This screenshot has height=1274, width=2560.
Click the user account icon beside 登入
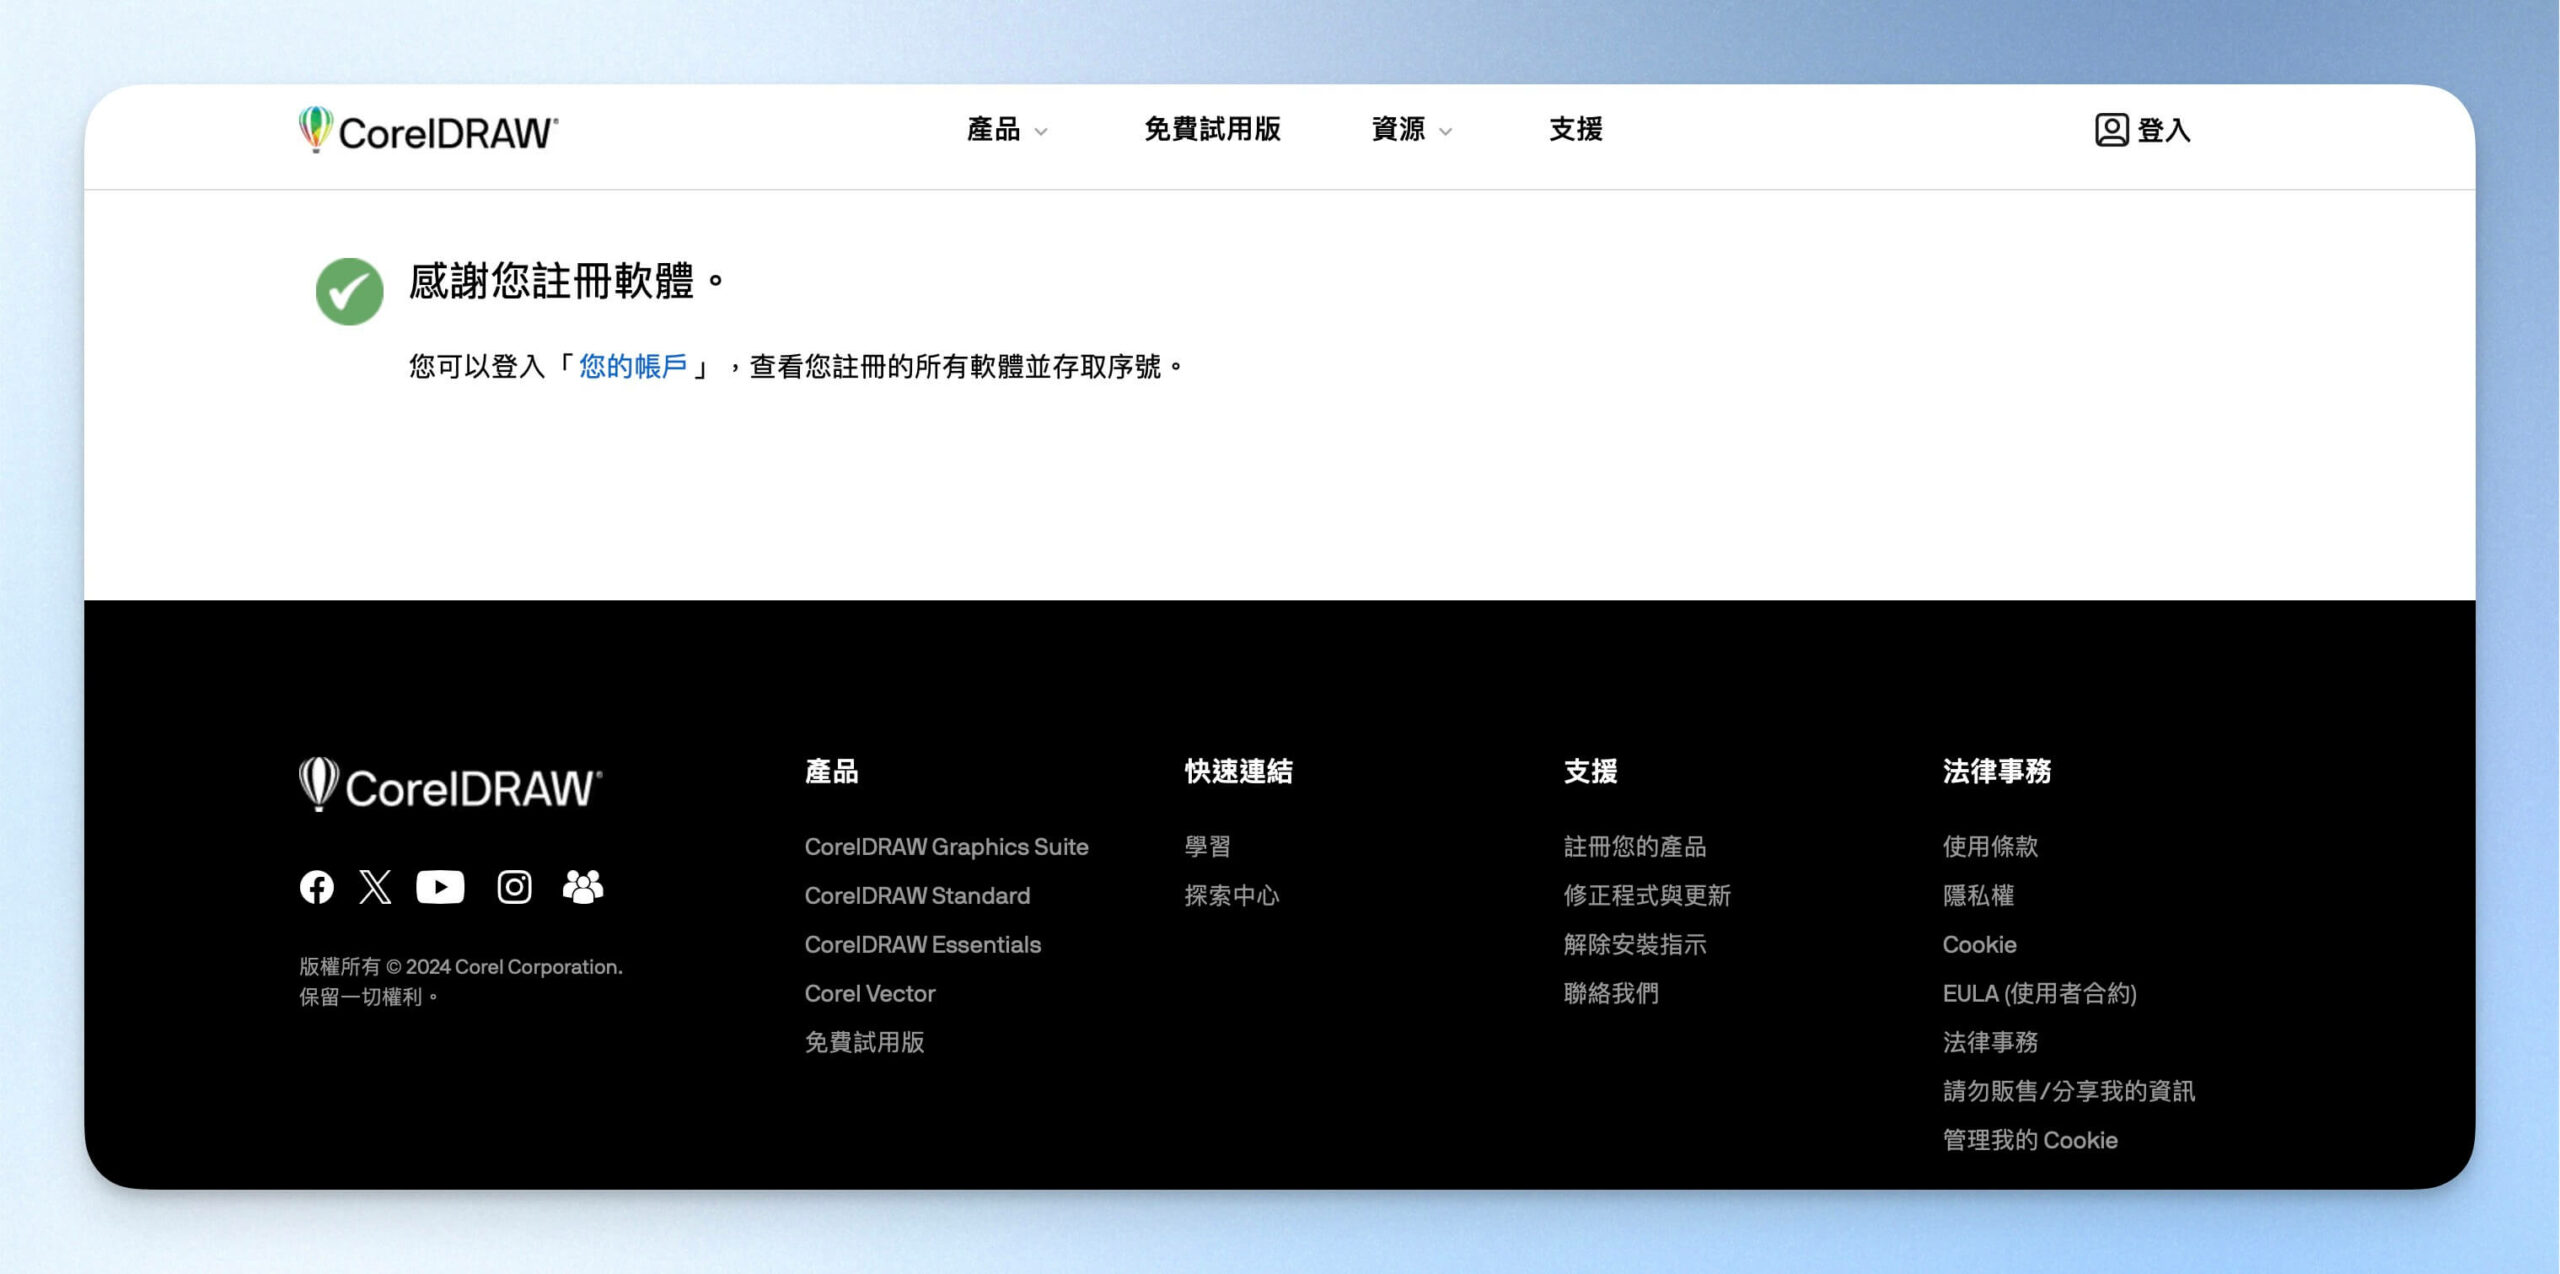2111,130
